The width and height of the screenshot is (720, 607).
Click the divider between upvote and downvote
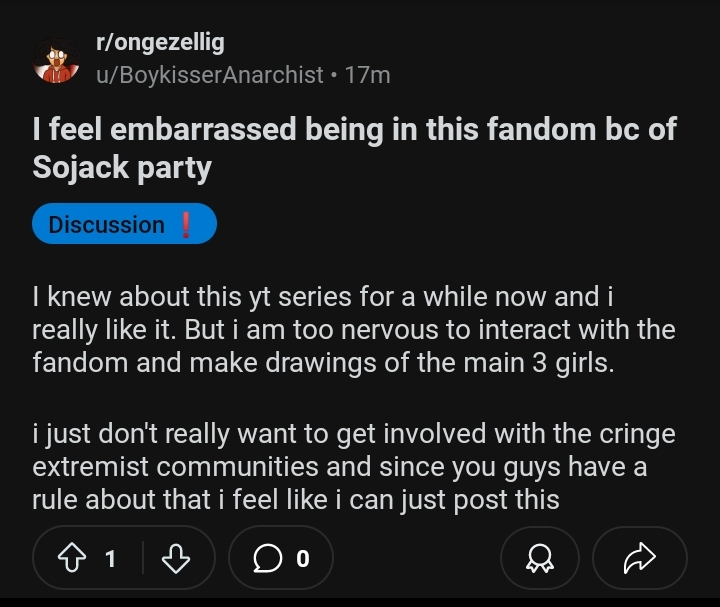pos(143,559)
